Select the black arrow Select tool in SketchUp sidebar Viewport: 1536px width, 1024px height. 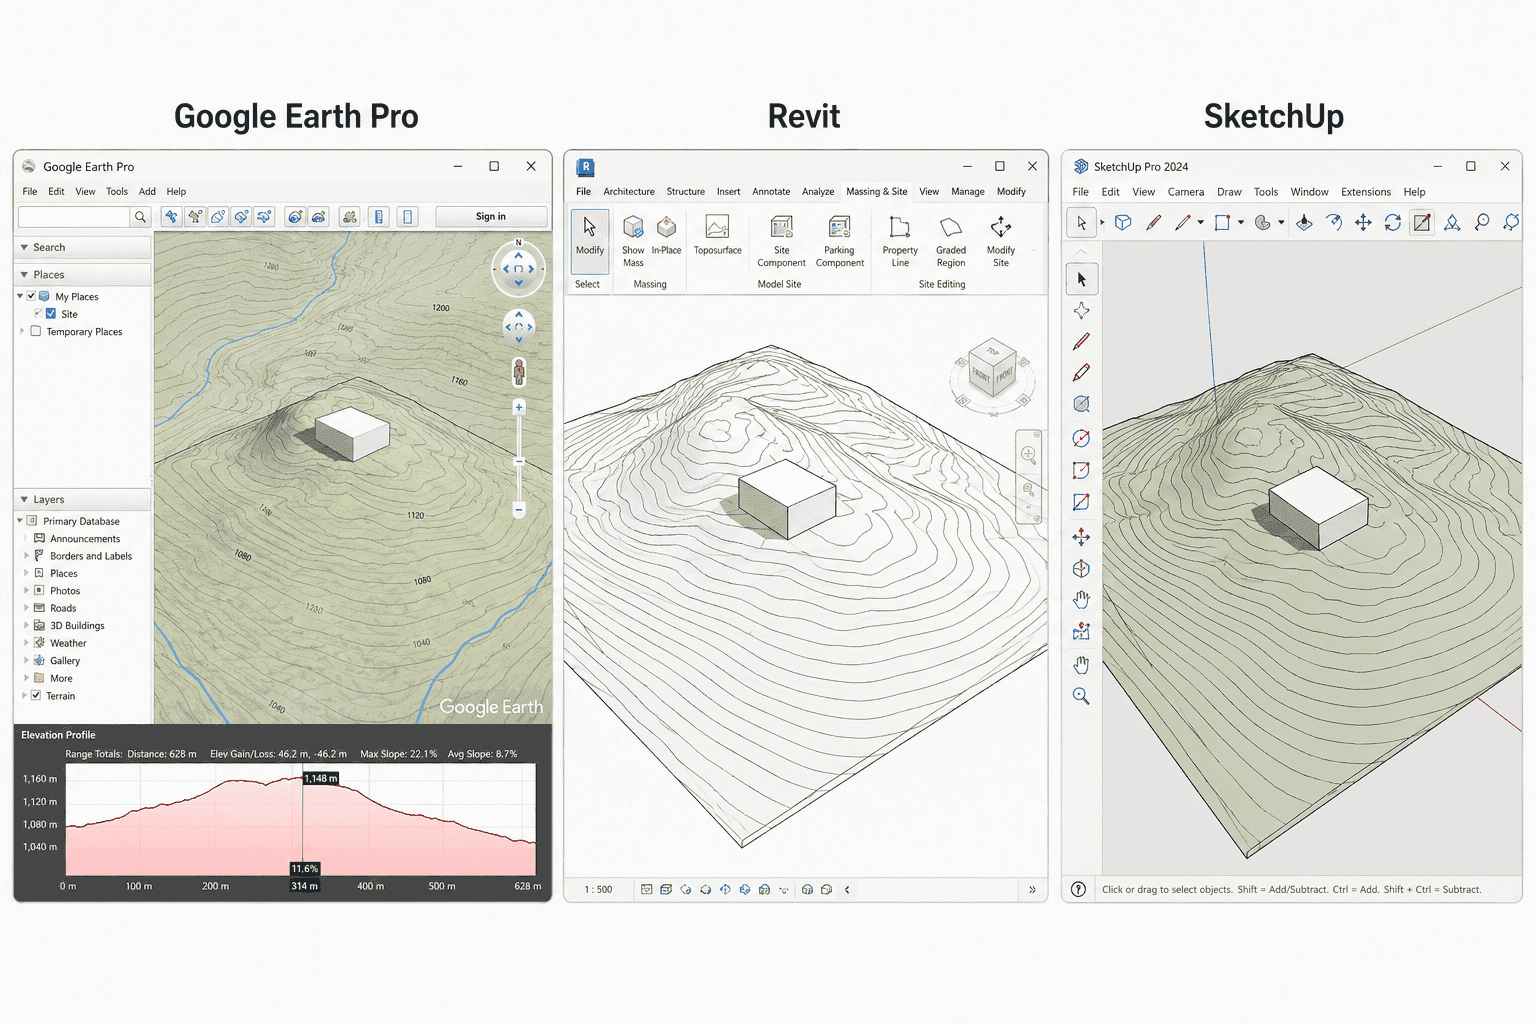[1081, 279]
